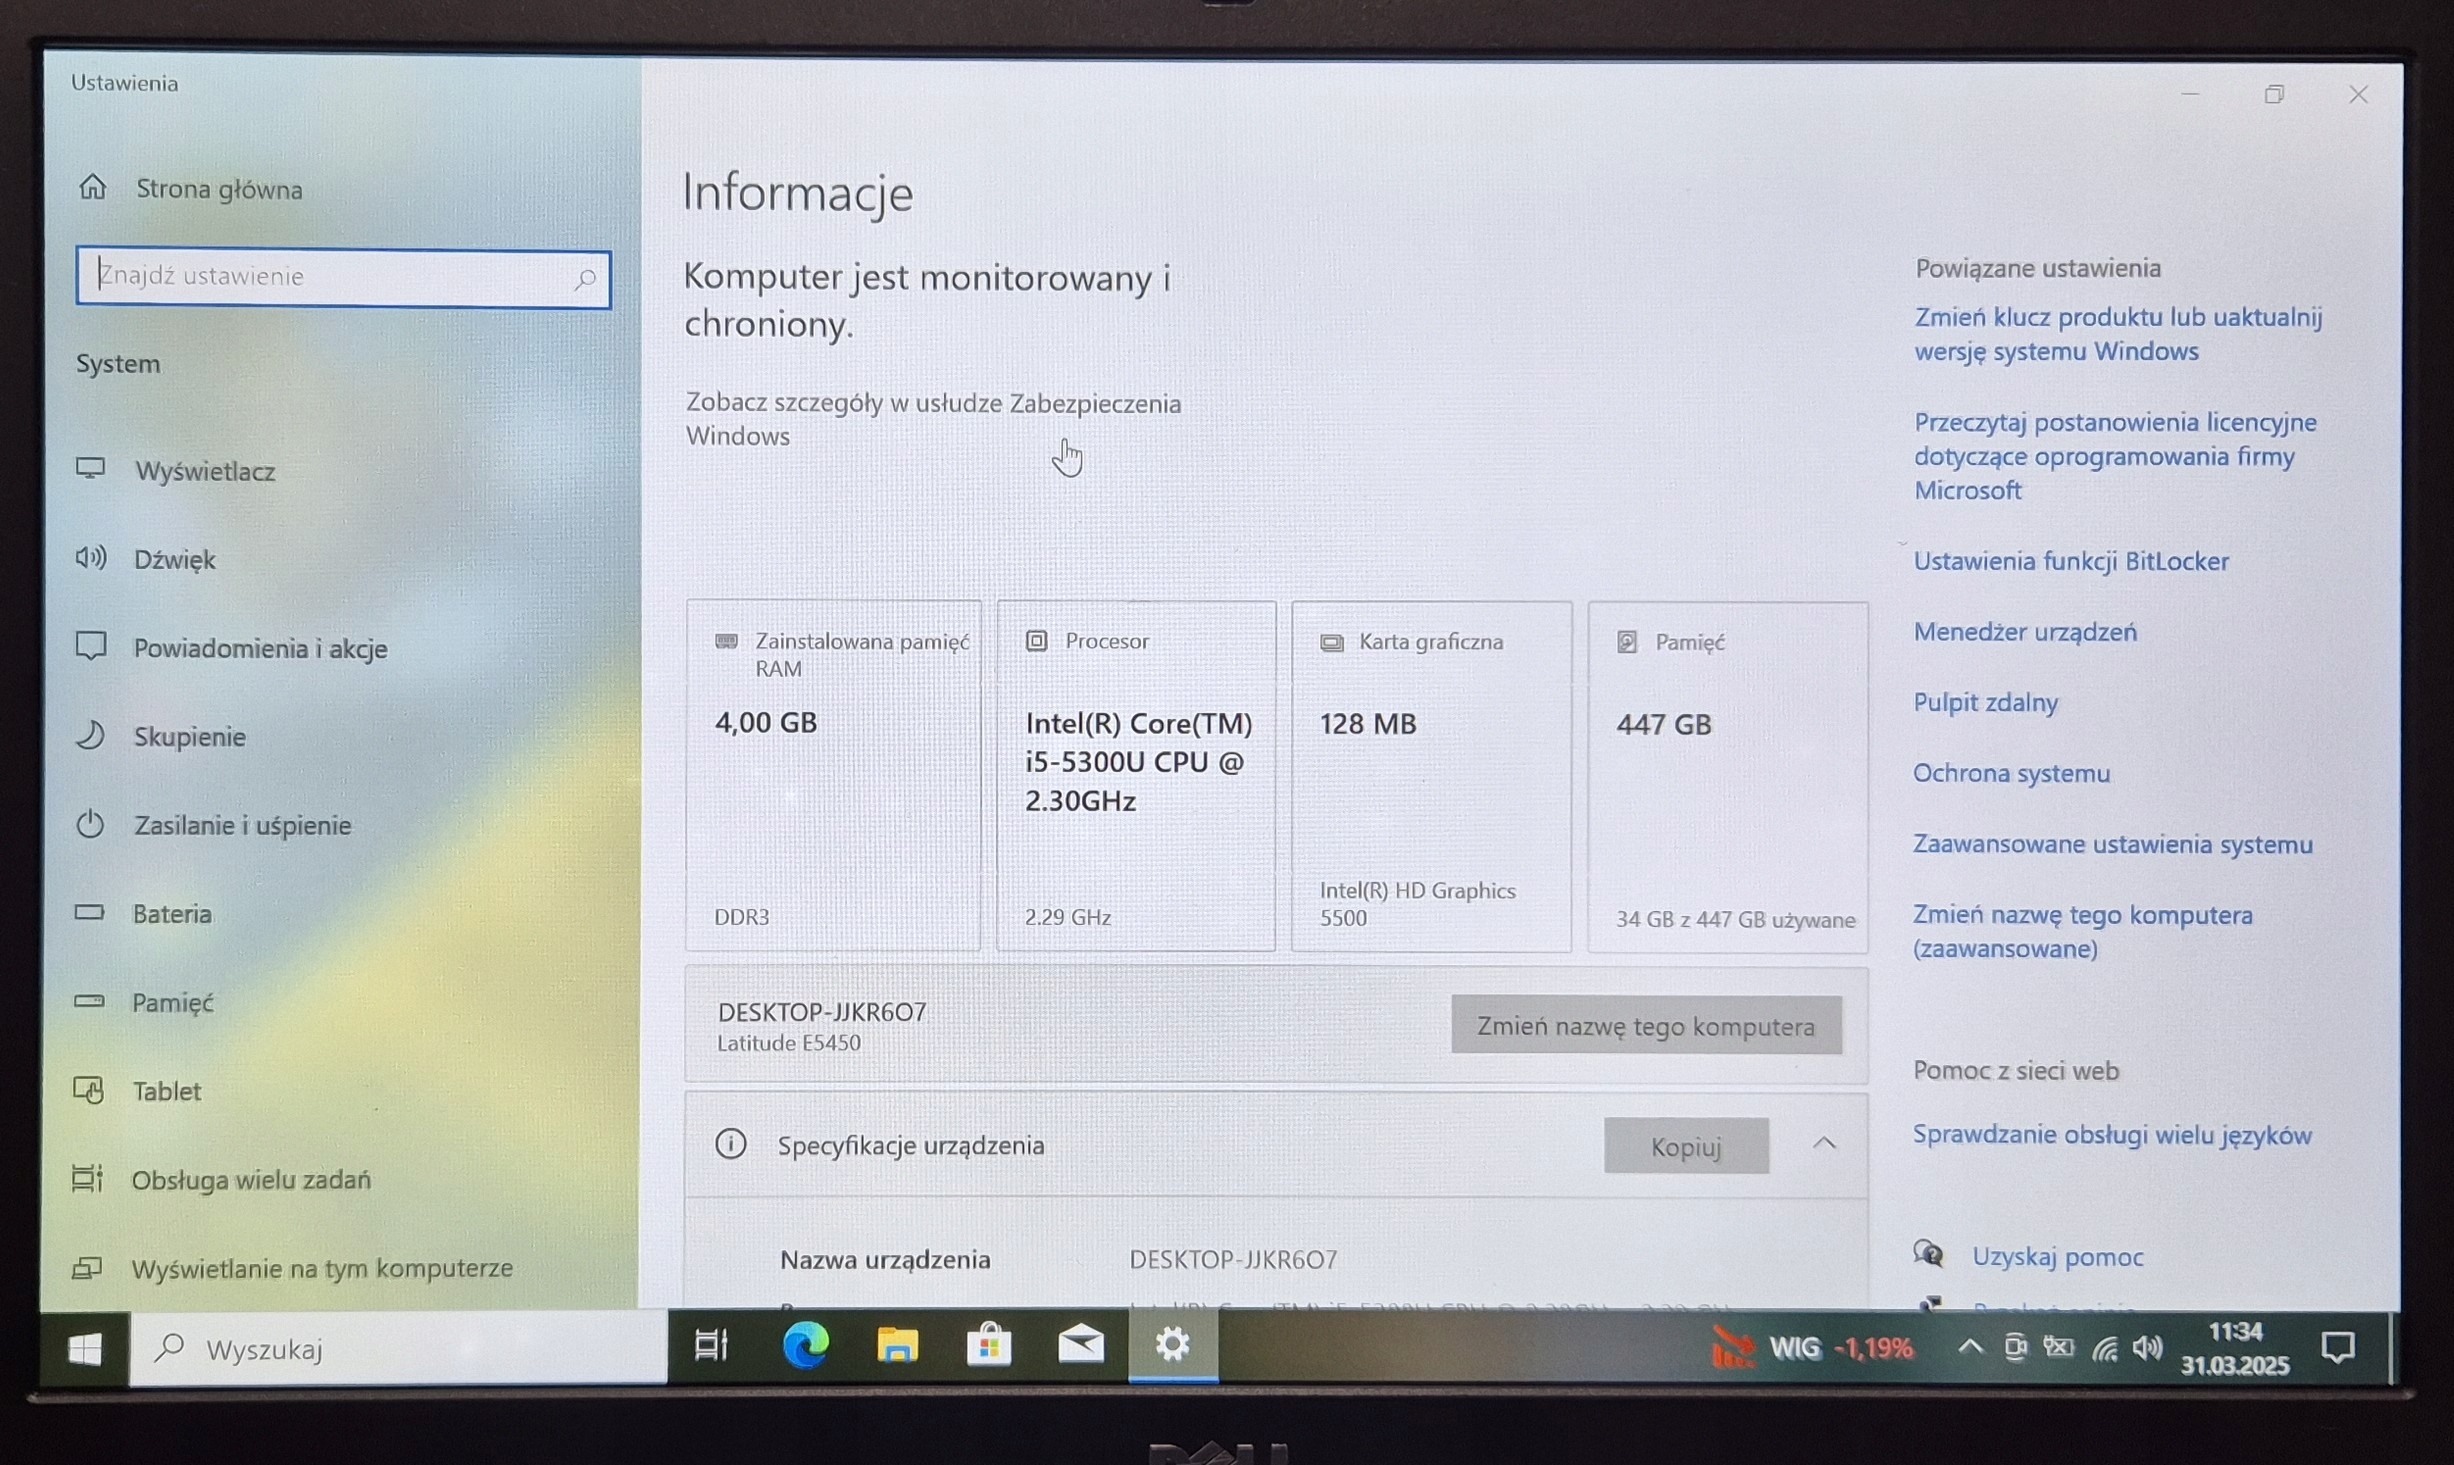Open the Pamięć storage tile
The height and width of the screenshot is (1465, 2454).
1727,776
